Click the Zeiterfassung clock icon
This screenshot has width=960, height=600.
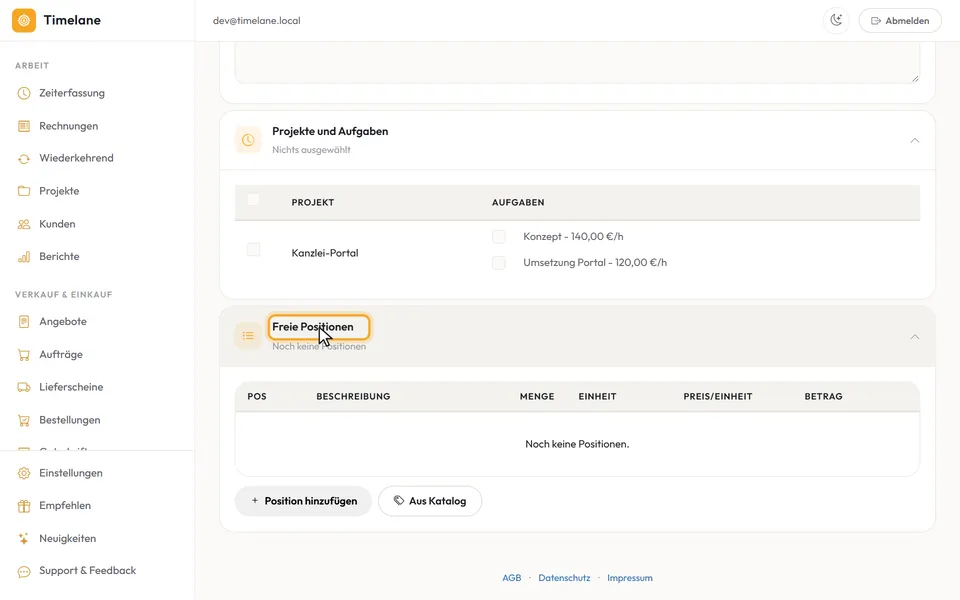(x=24, y=93)
